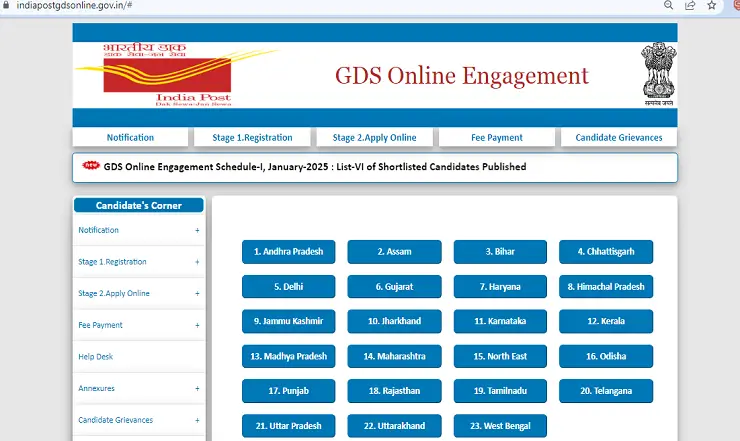Screen dimensions: 740x441
Task: Select the 2. Assam button
Action: [395, 252]
